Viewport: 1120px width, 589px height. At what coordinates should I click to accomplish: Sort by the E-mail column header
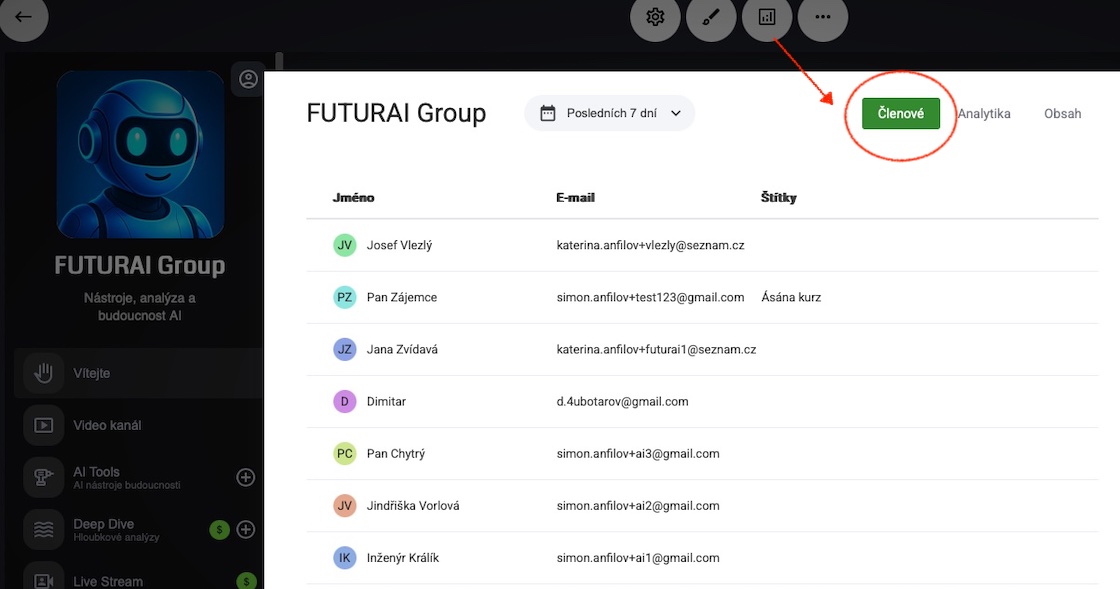click(x=576, y=198)
